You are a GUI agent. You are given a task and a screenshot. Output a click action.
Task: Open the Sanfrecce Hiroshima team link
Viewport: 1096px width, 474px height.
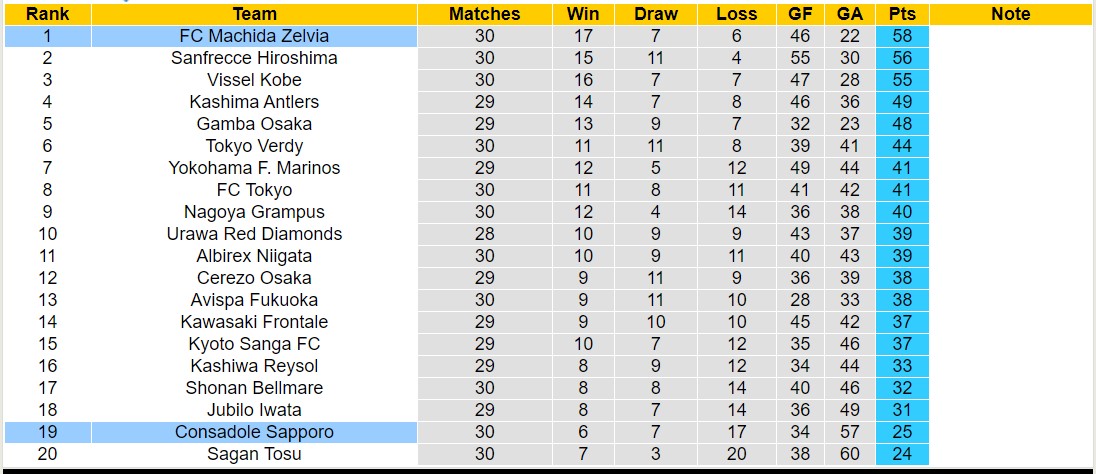click(254, 58)
